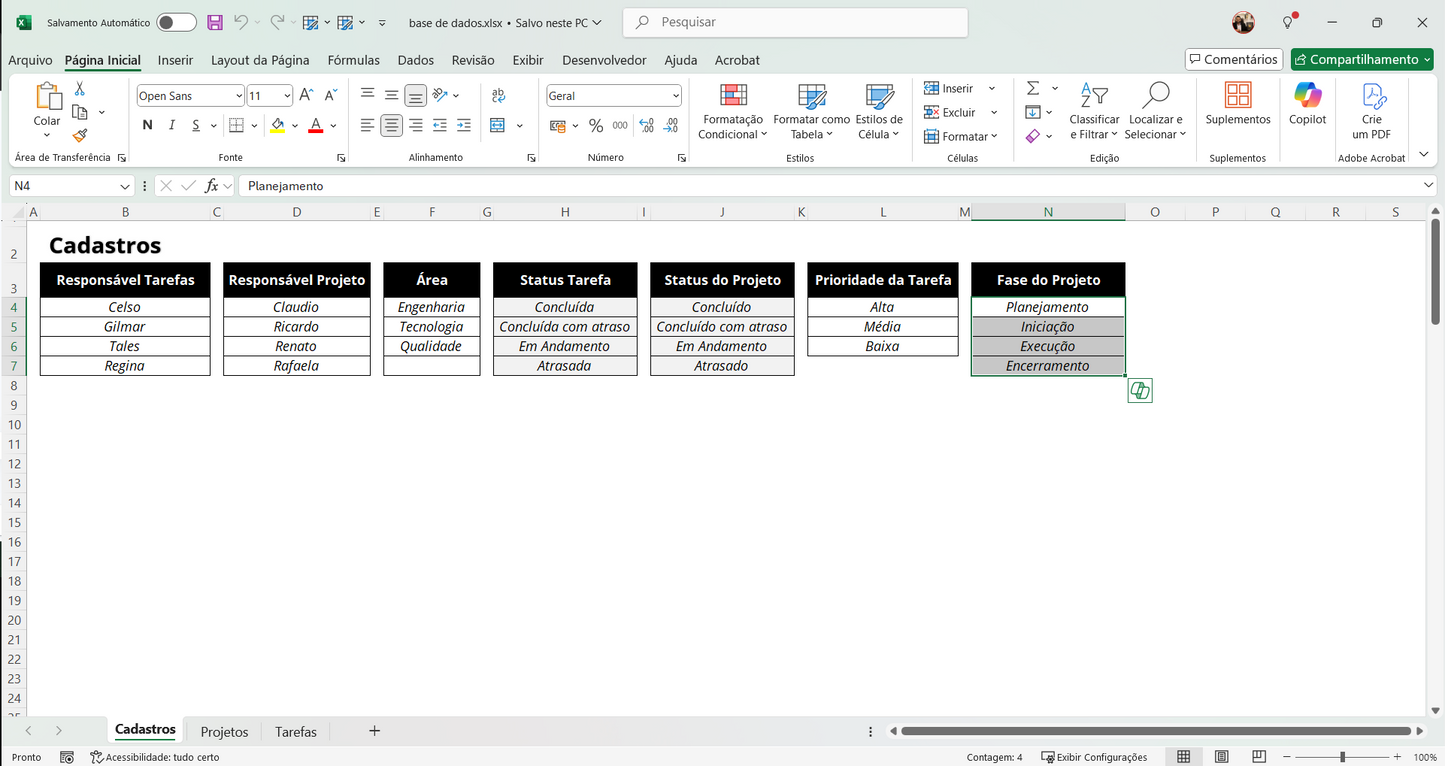Open the Comentários panel
1445x766 pixels.
(x=1233, y=59)
